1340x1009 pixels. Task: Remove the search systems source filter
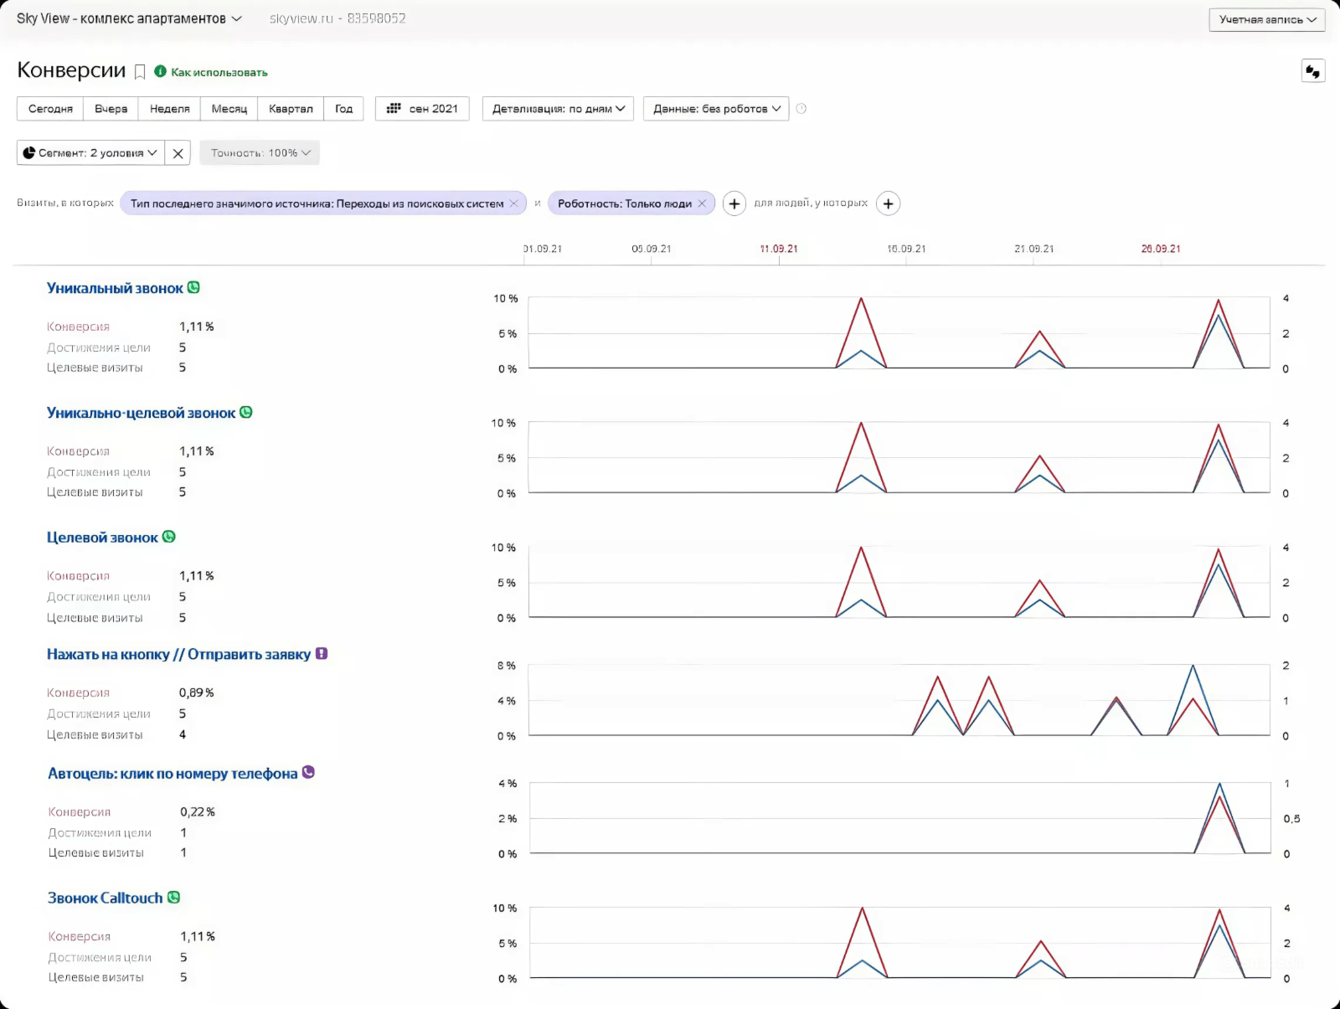tap(514, 204)
